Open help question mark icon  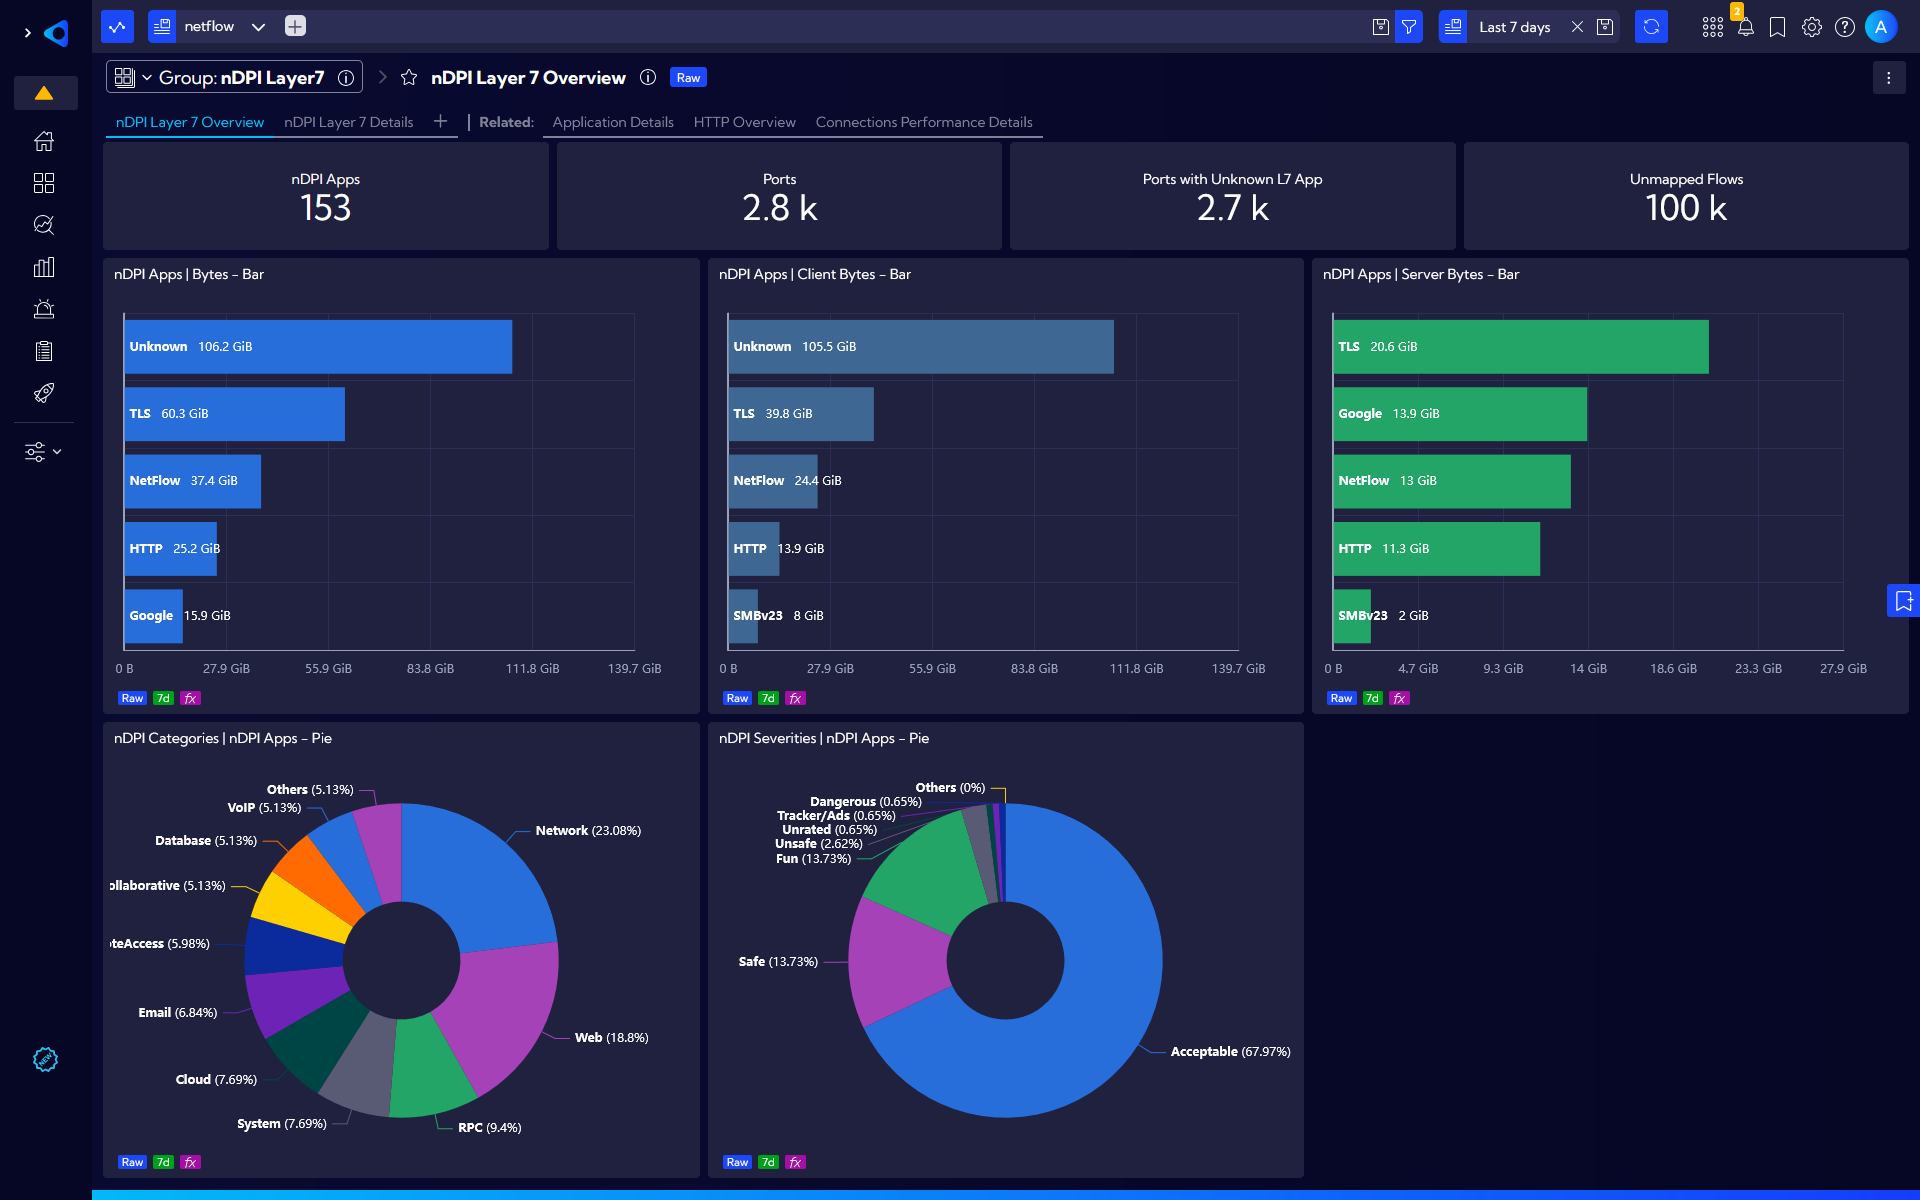coord(1845,27)
